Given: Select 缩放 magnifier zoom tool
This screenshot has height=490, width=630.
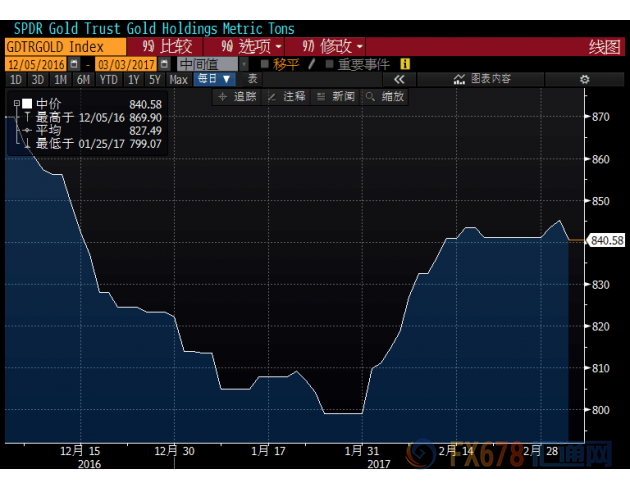Looking at the screenshot, I should 385,97.
